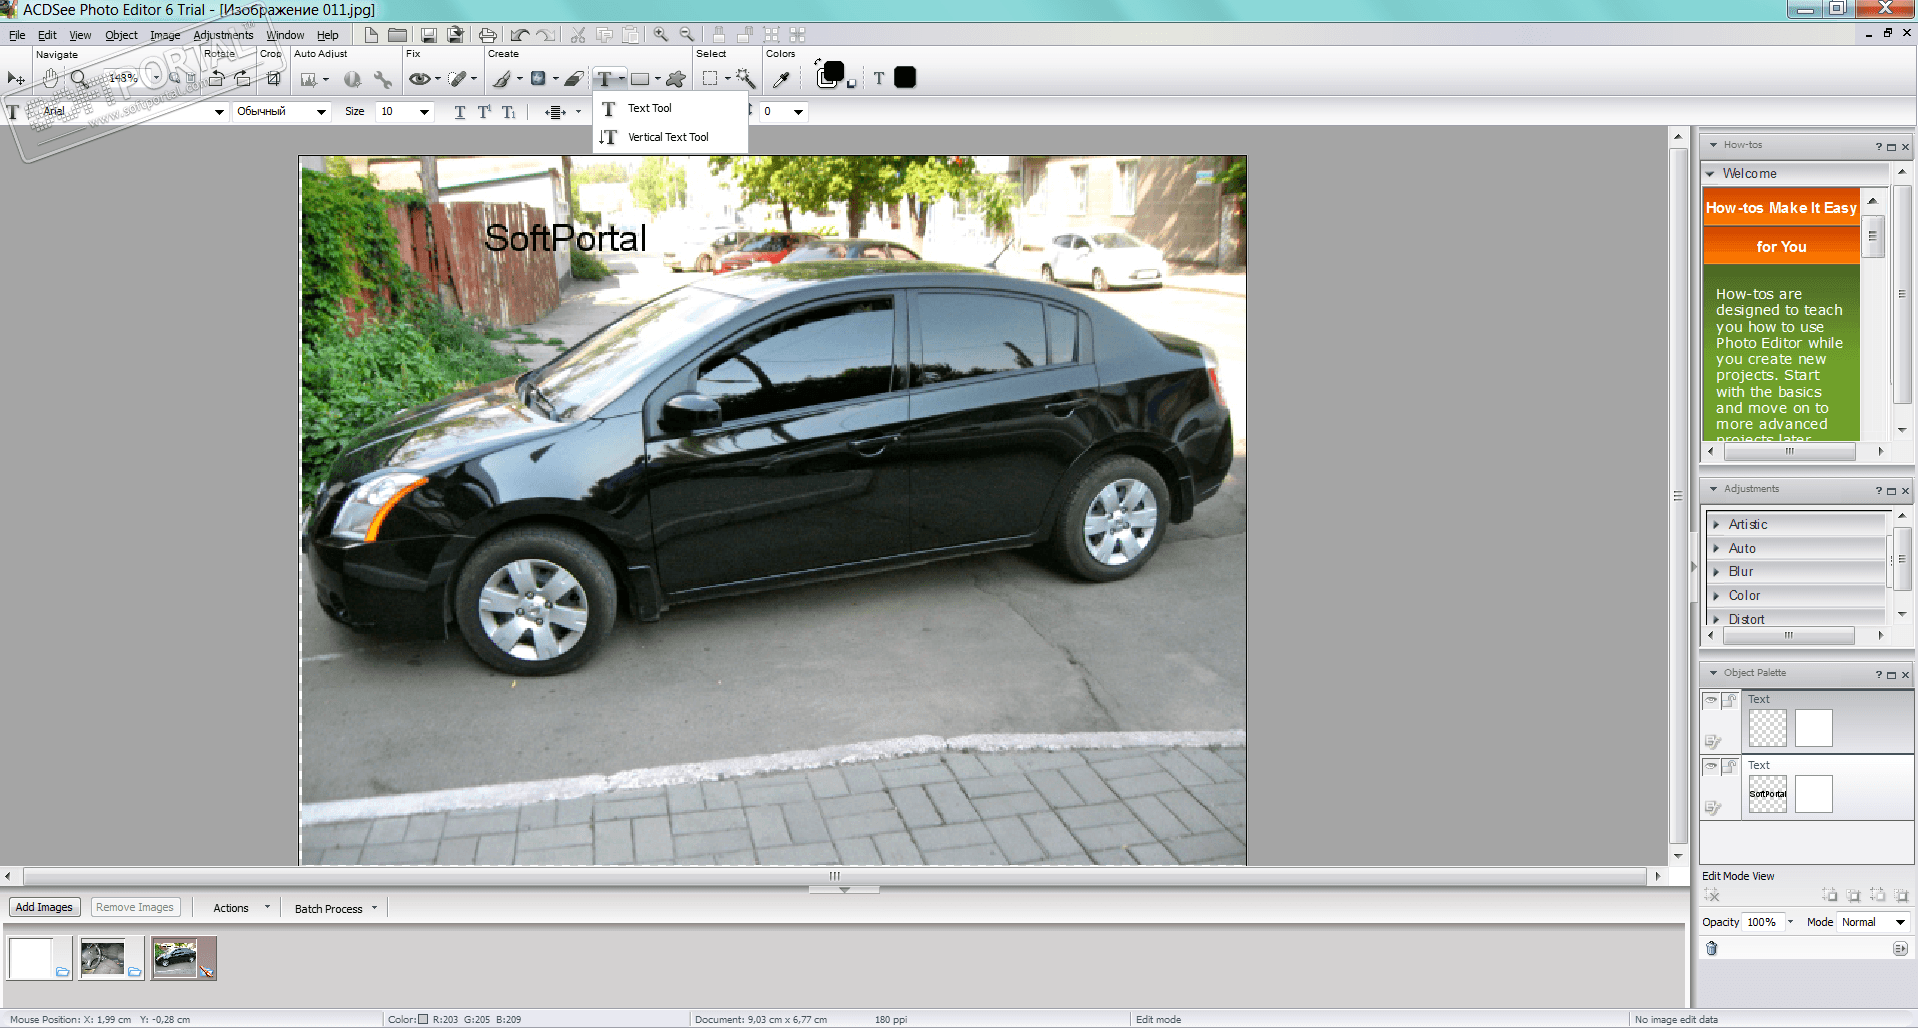Screen dimensions: 1918x1028
Task: Open the font Size dropdown
Action: pos(424,112)
